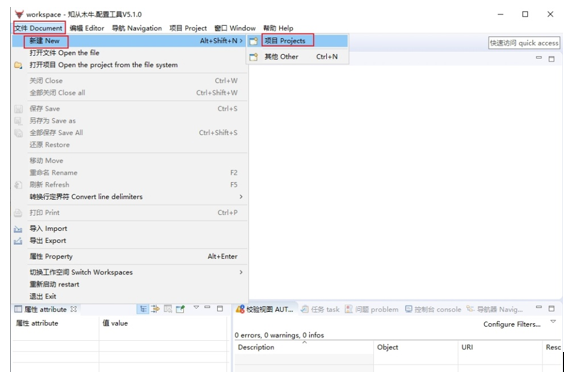
Task: Click the icon beside 全部保存 Save All
Action: point(18,133)
